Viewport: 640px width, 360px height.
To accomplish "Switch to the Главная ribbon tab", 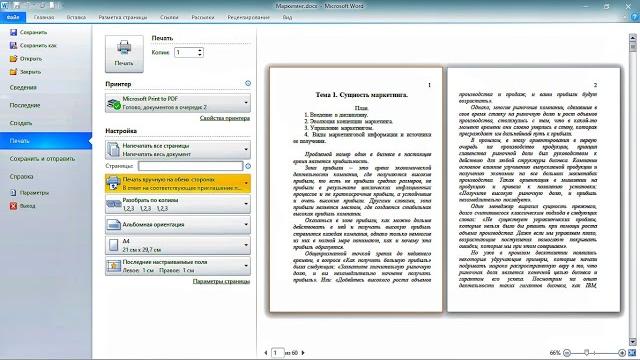I will point(44,17).
